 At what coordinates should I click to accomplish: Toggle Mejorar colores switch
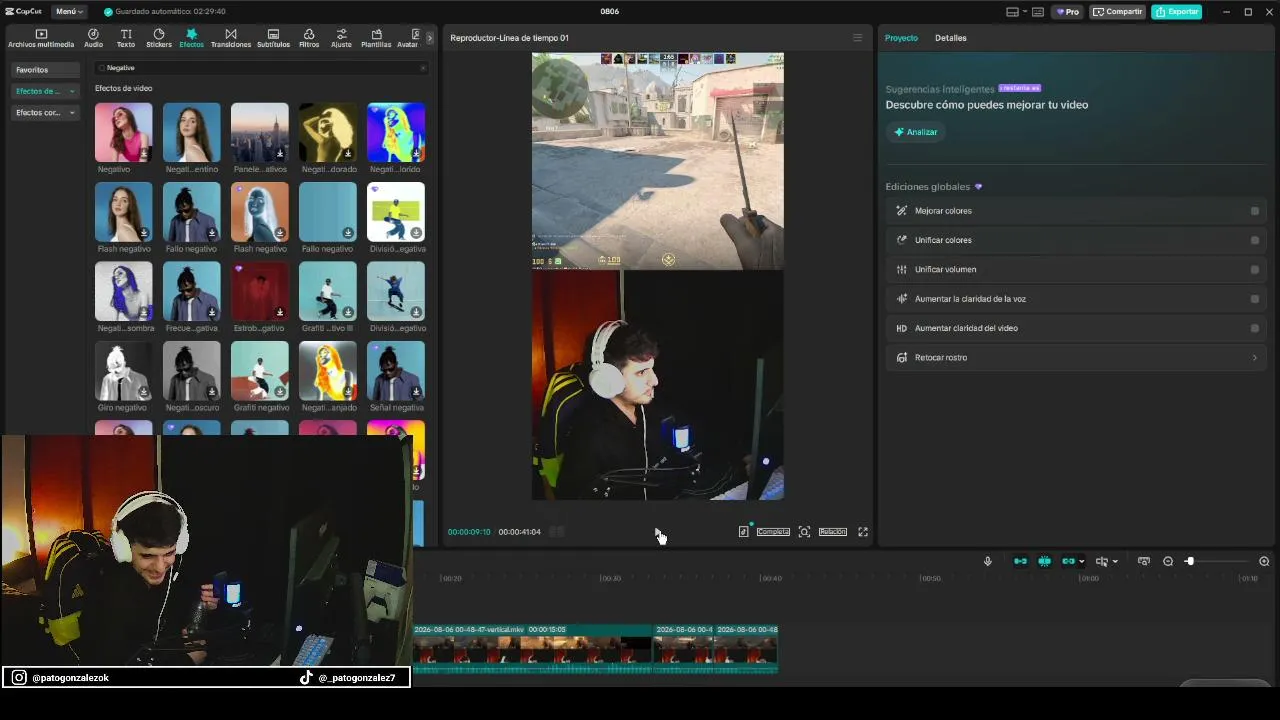[x=1255, y=211]
